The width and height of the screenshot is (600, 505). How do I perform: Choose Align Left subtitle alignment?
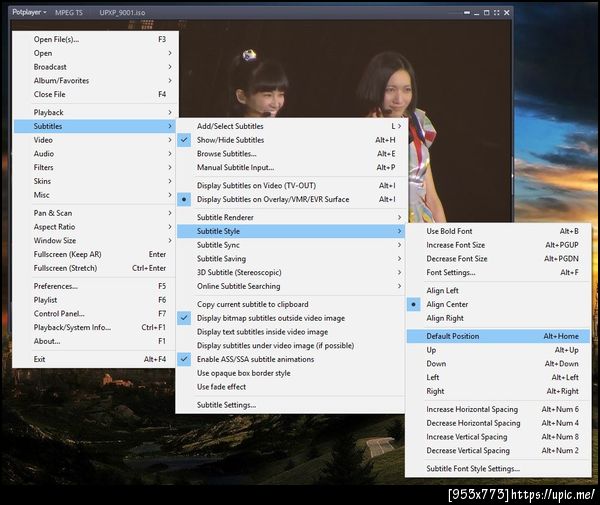tap(498, 291)
